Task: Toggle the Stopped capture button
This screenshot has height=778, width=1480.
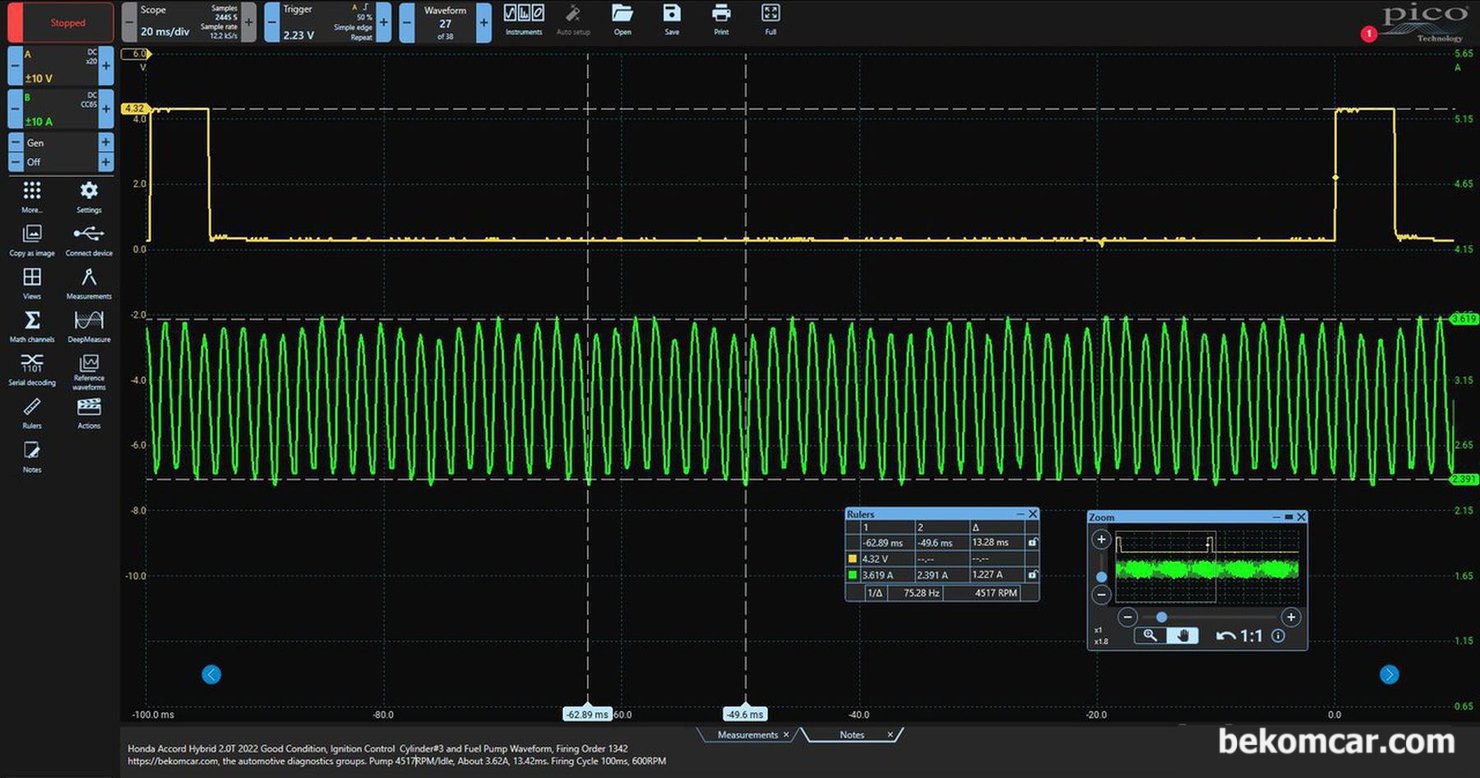Action: click(x=61, y=22)
